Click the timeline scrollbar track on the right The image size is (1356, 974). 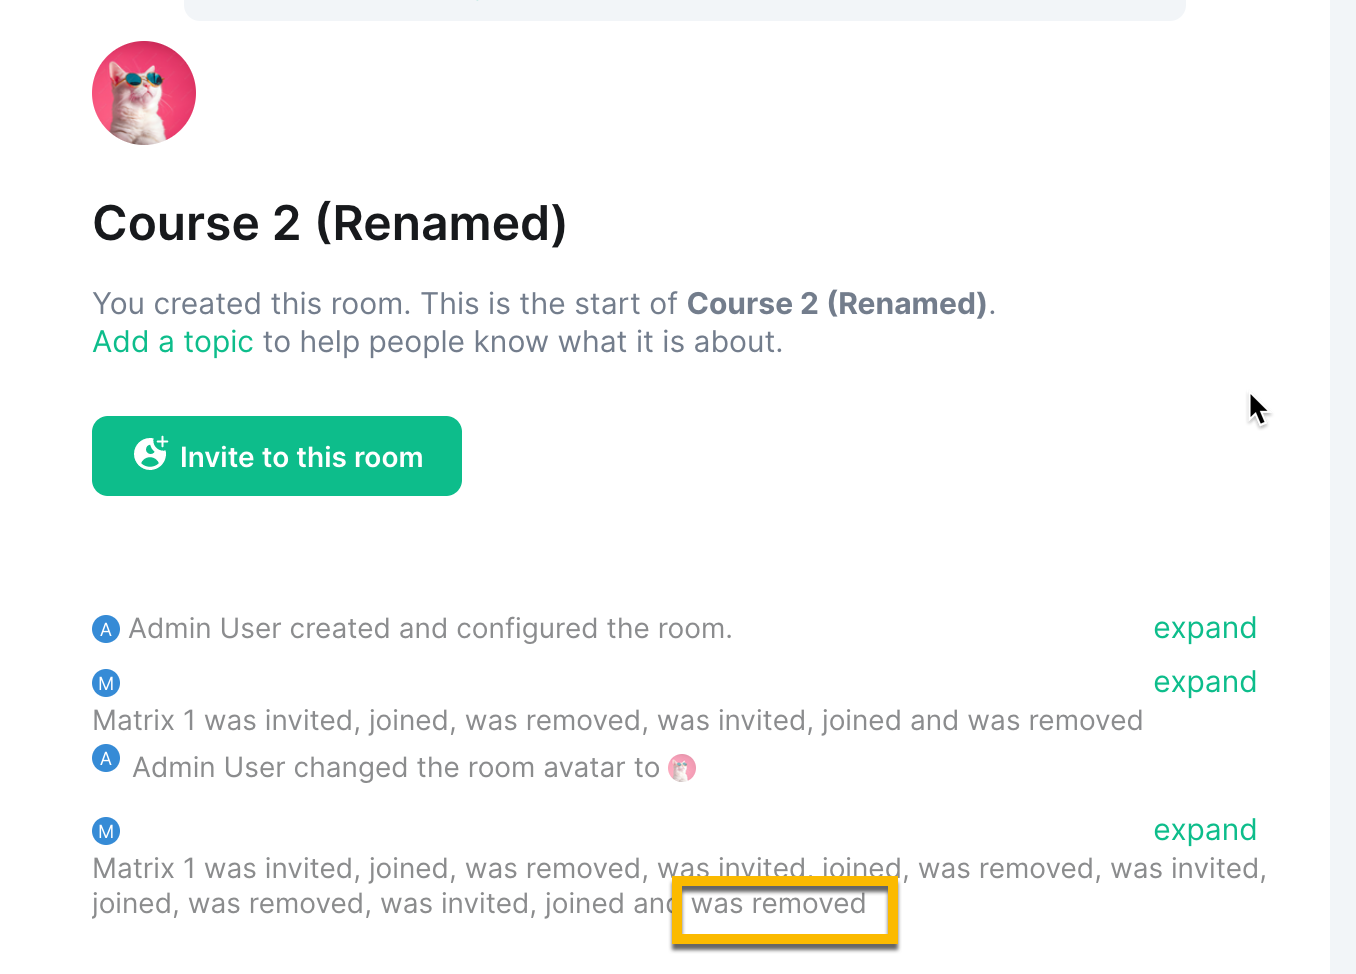tap(1343, 487)
